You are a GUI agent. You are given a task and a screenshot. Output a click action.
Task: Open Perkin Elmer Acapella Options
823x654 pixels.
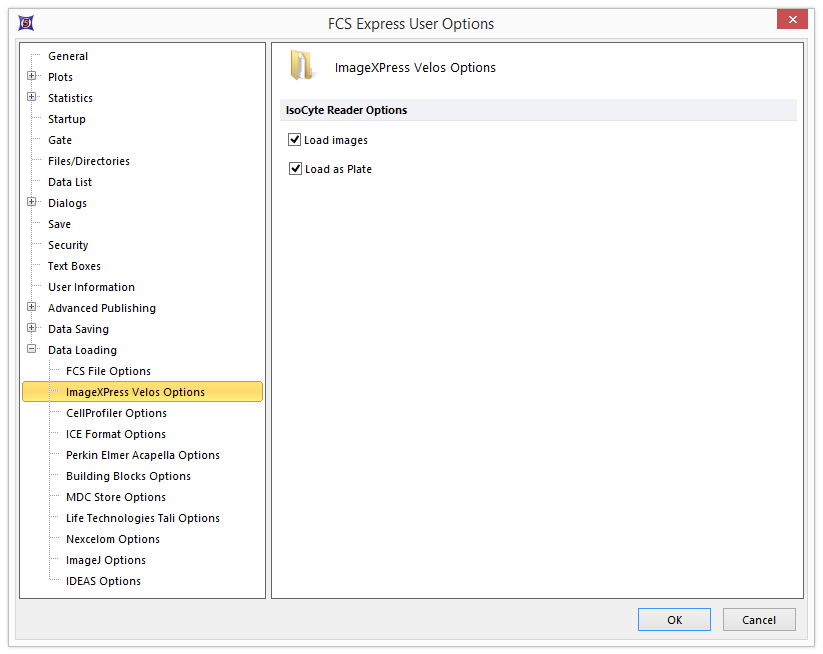(x=142, y=455)
